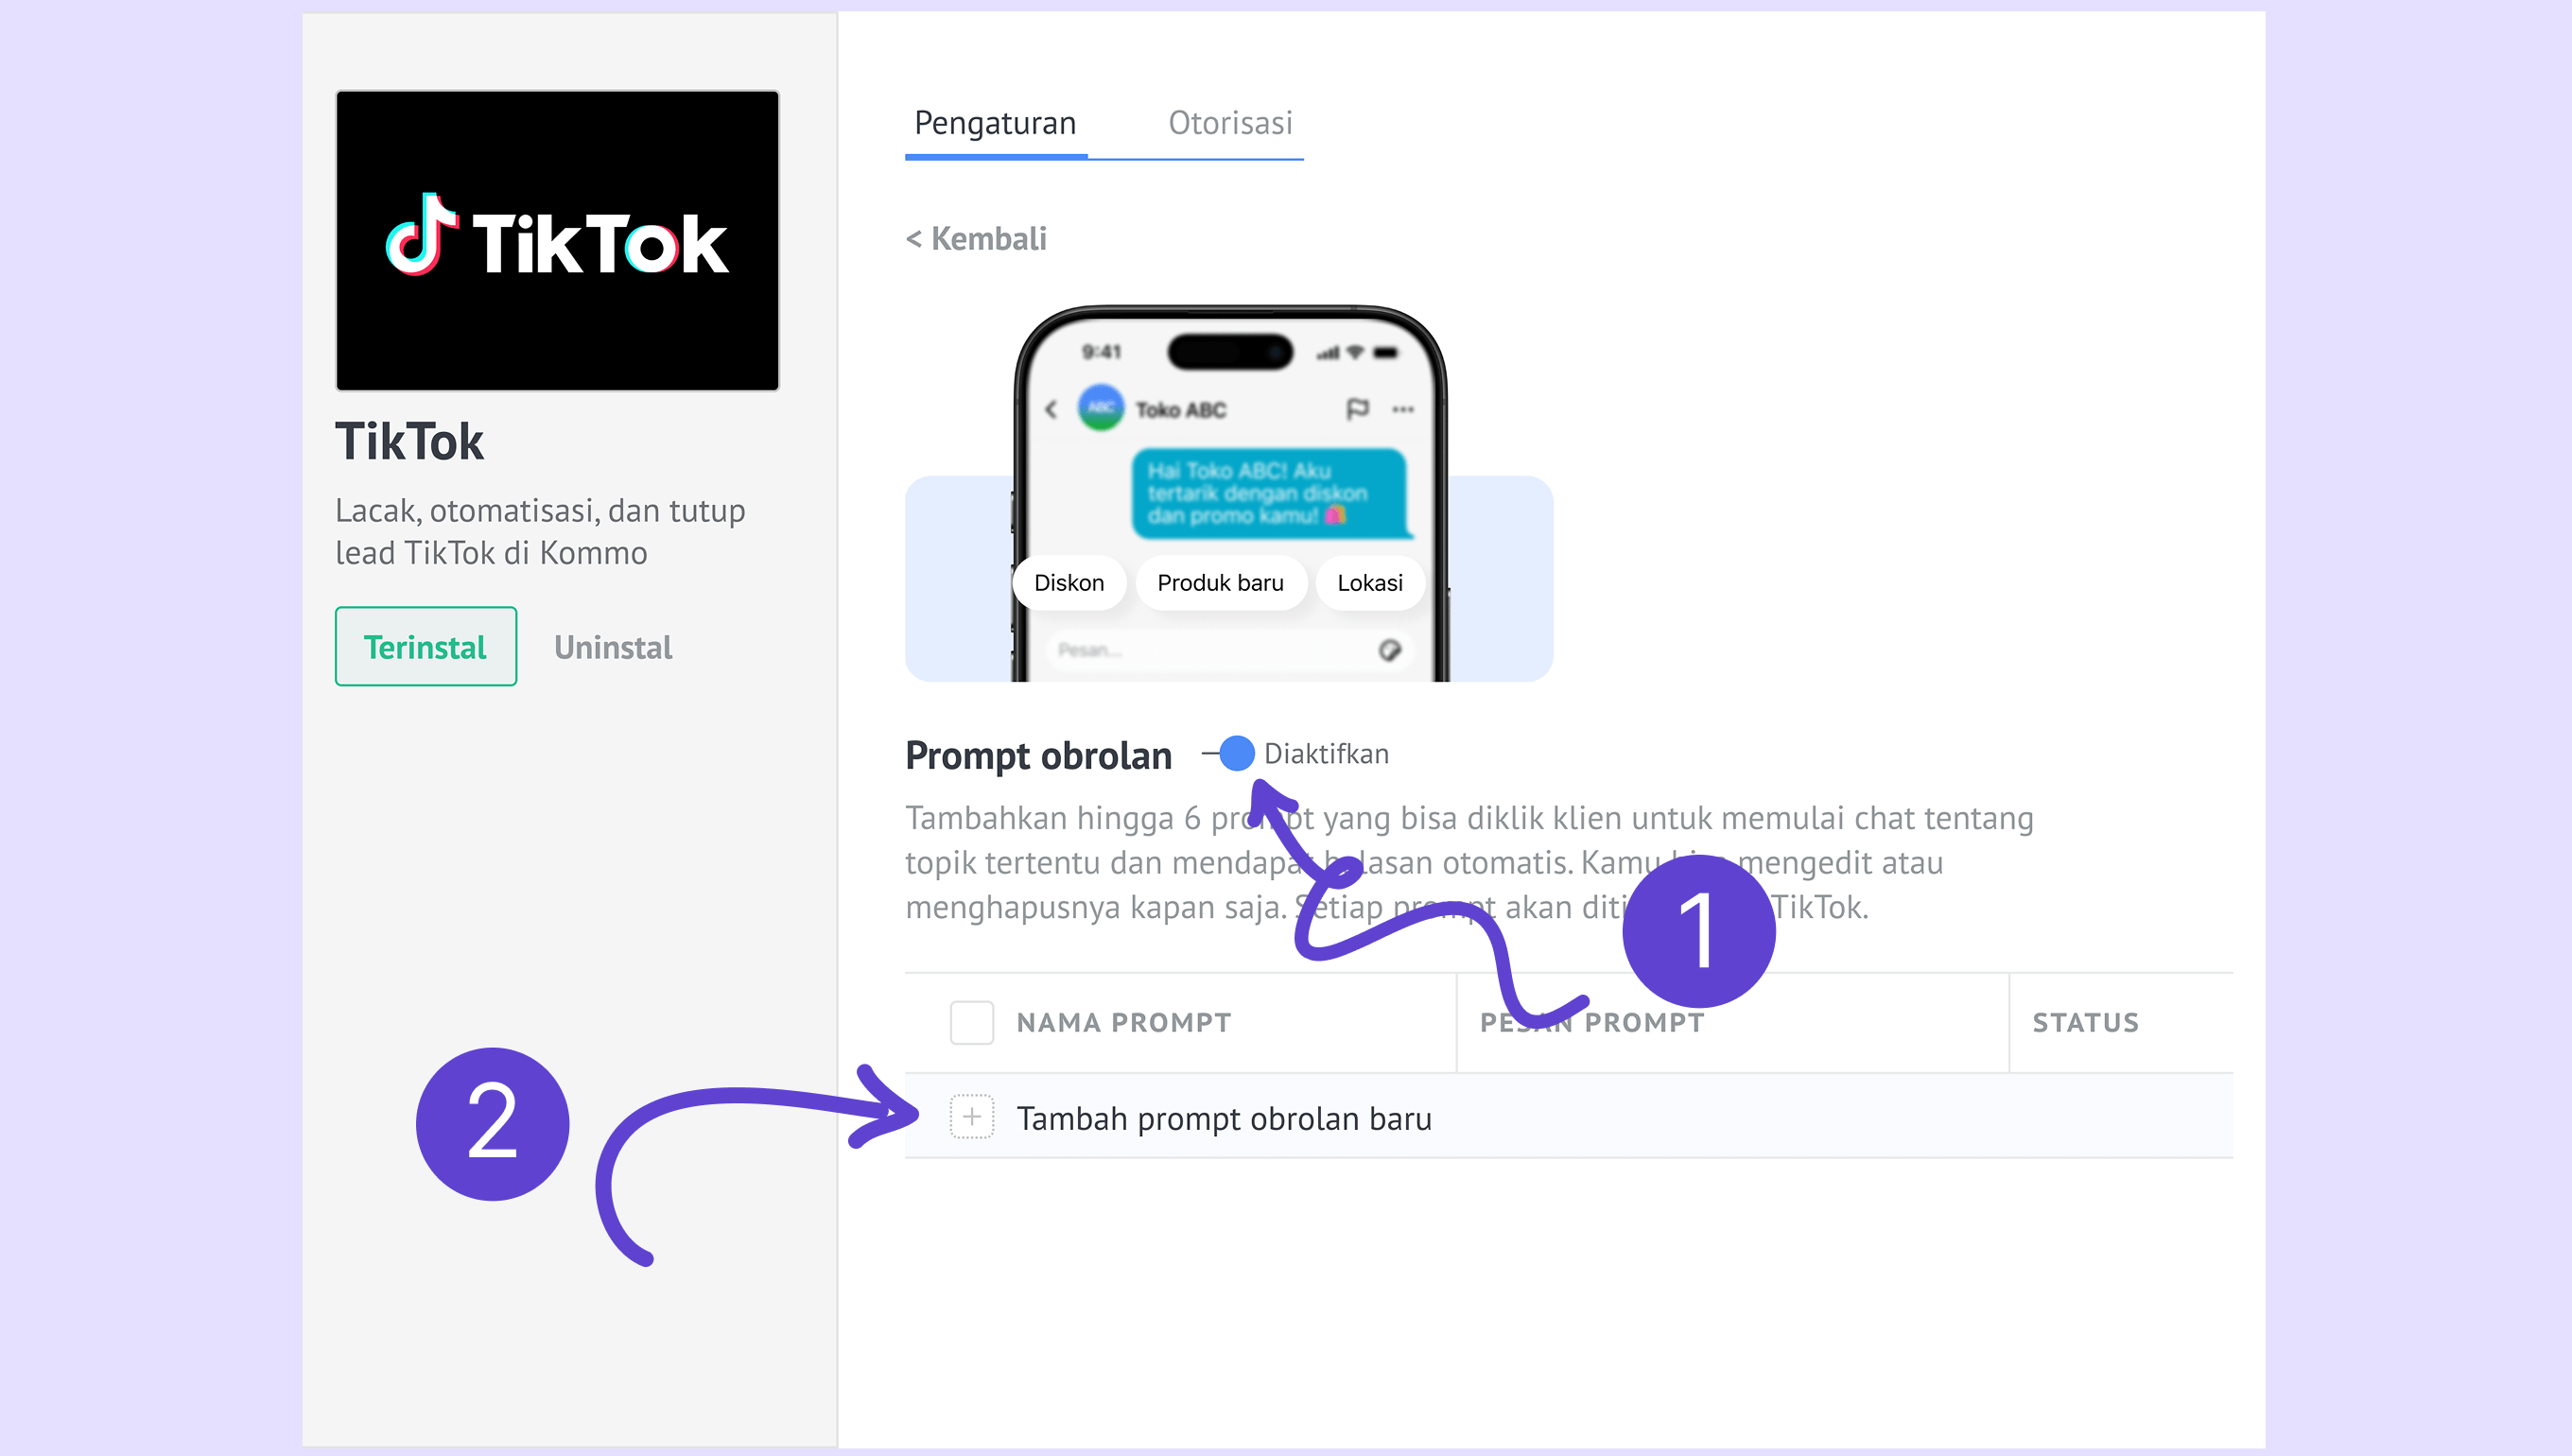Click the Uninstal button
The height and width of the screenshot is (1456, 2572).
pos(613,647)
